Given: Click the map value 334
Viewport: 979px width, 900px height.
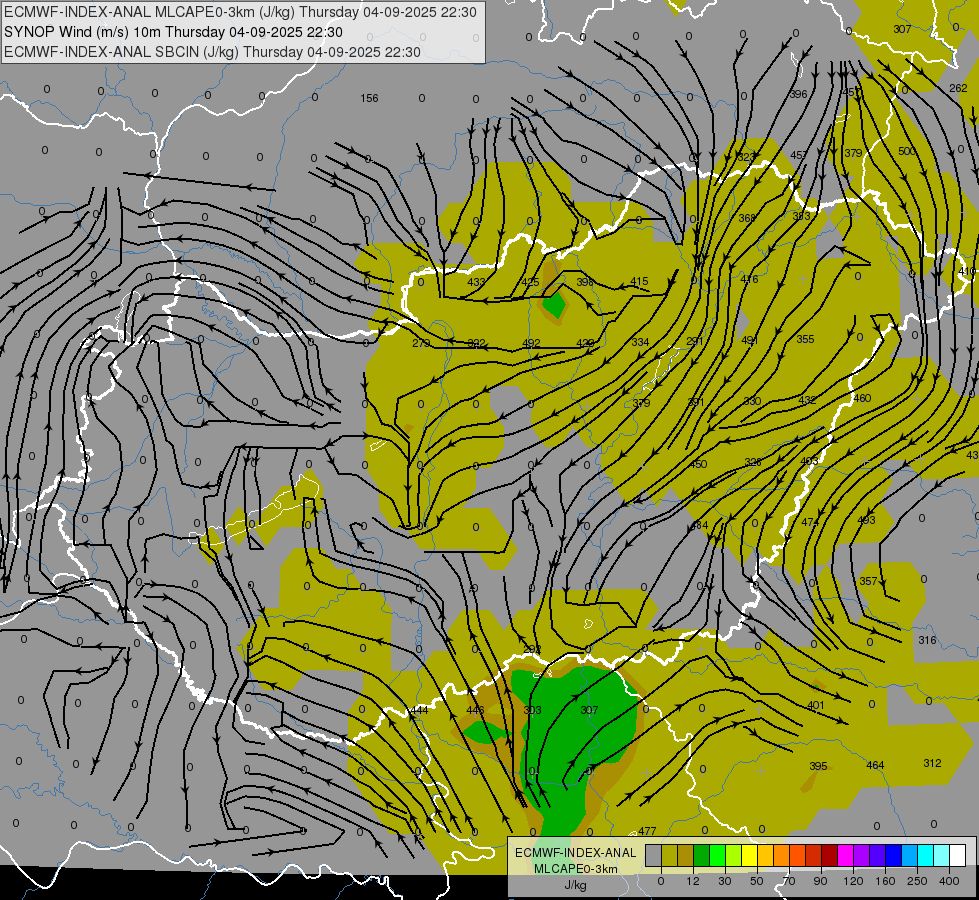Looking at the screenshot, I should pos(640,342).
